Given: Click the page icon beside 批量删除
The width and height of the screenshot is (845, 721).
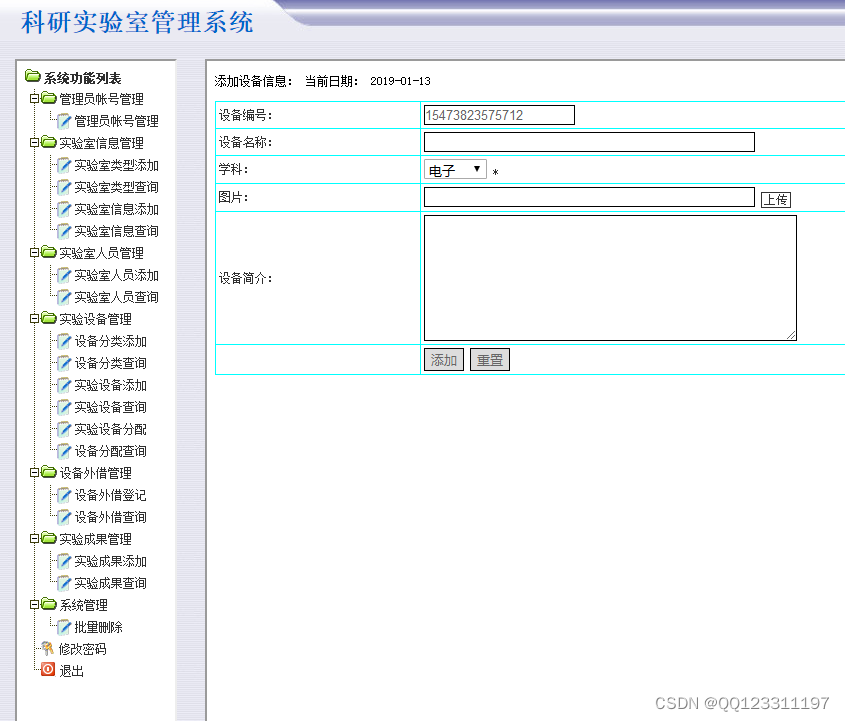Looking at the screenshot, I should [64, 627].
